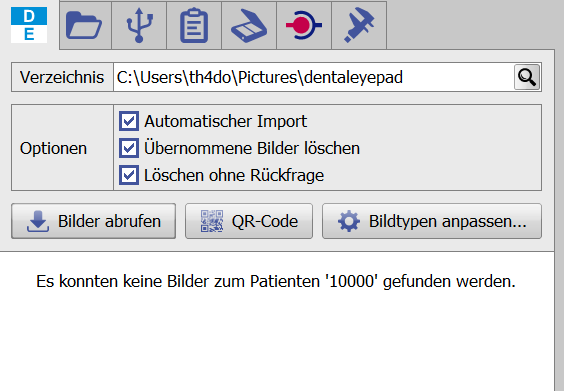Click into the Verzeichnis path field
This screenshot has height=391, width=564.
pyautogui.click(x=314, y=77)
